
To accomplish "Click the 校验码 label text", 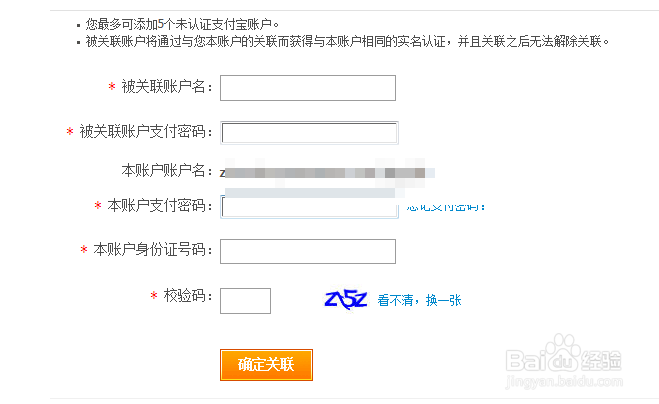I will pyautogui.click(x=187, y=296).
